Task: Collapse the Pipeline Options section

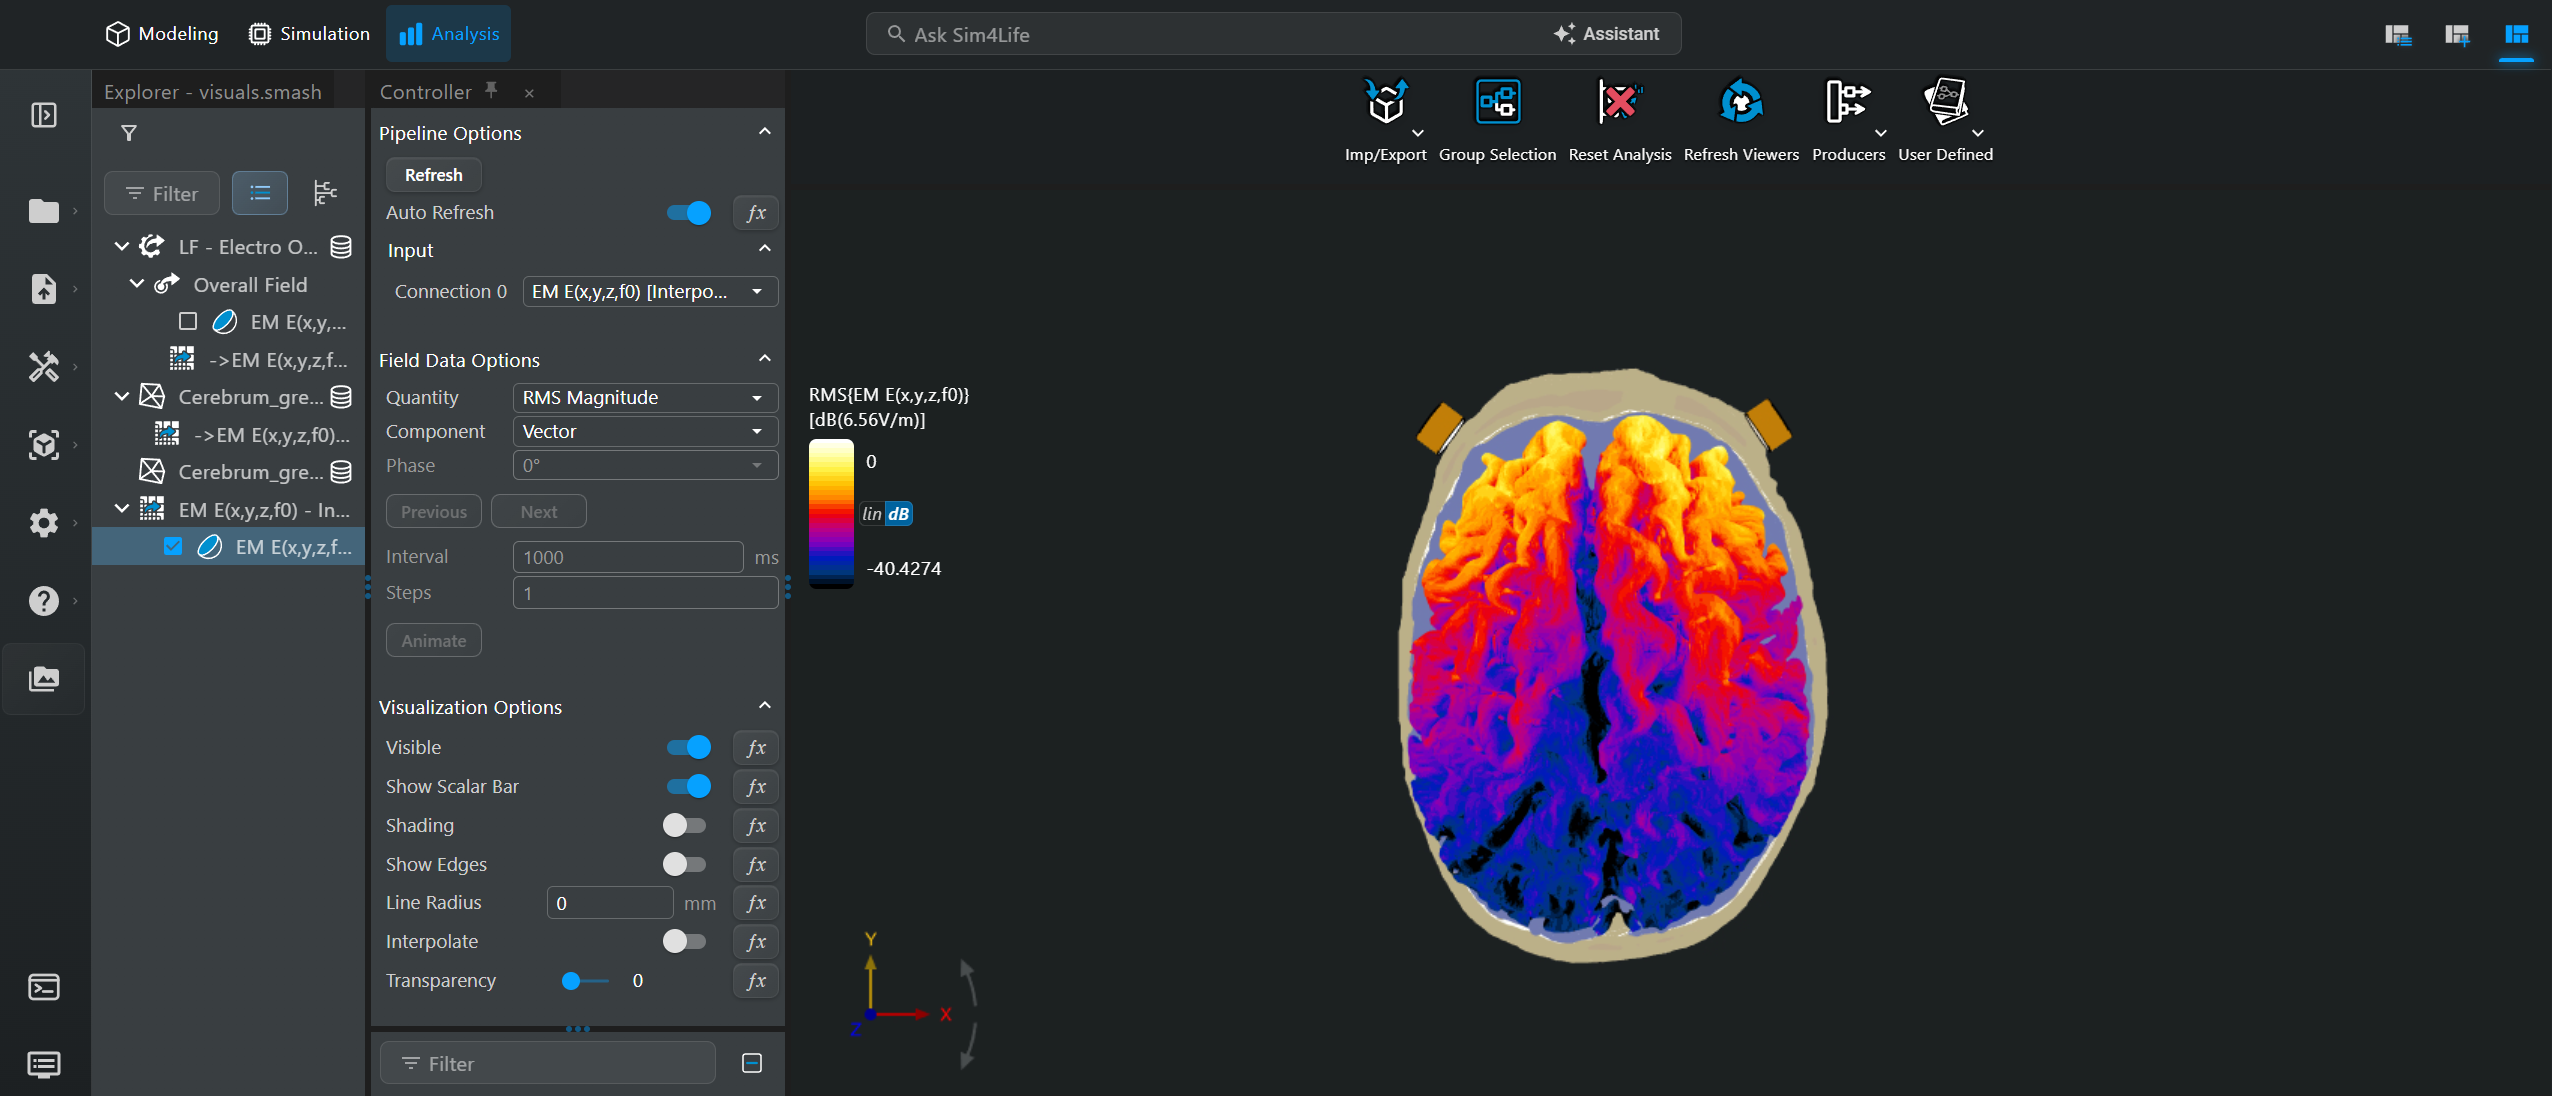Action: (x=765, y=132)
